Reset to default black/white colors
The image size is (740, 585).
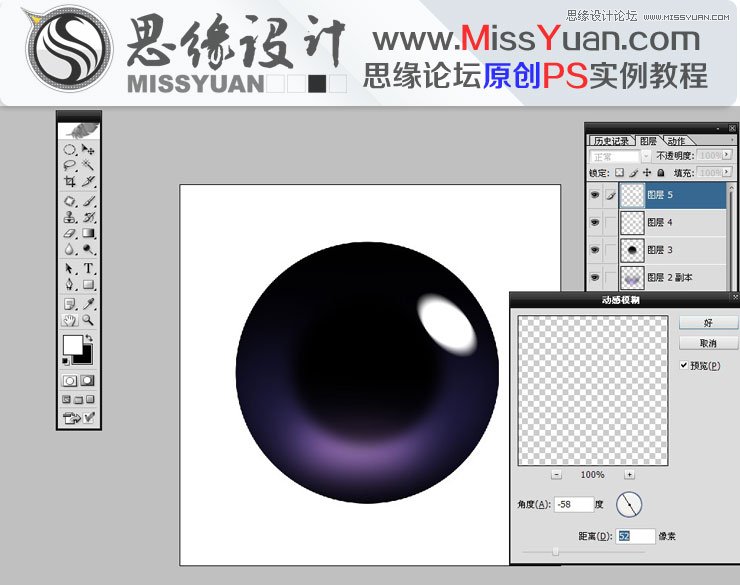pos(66,361)
